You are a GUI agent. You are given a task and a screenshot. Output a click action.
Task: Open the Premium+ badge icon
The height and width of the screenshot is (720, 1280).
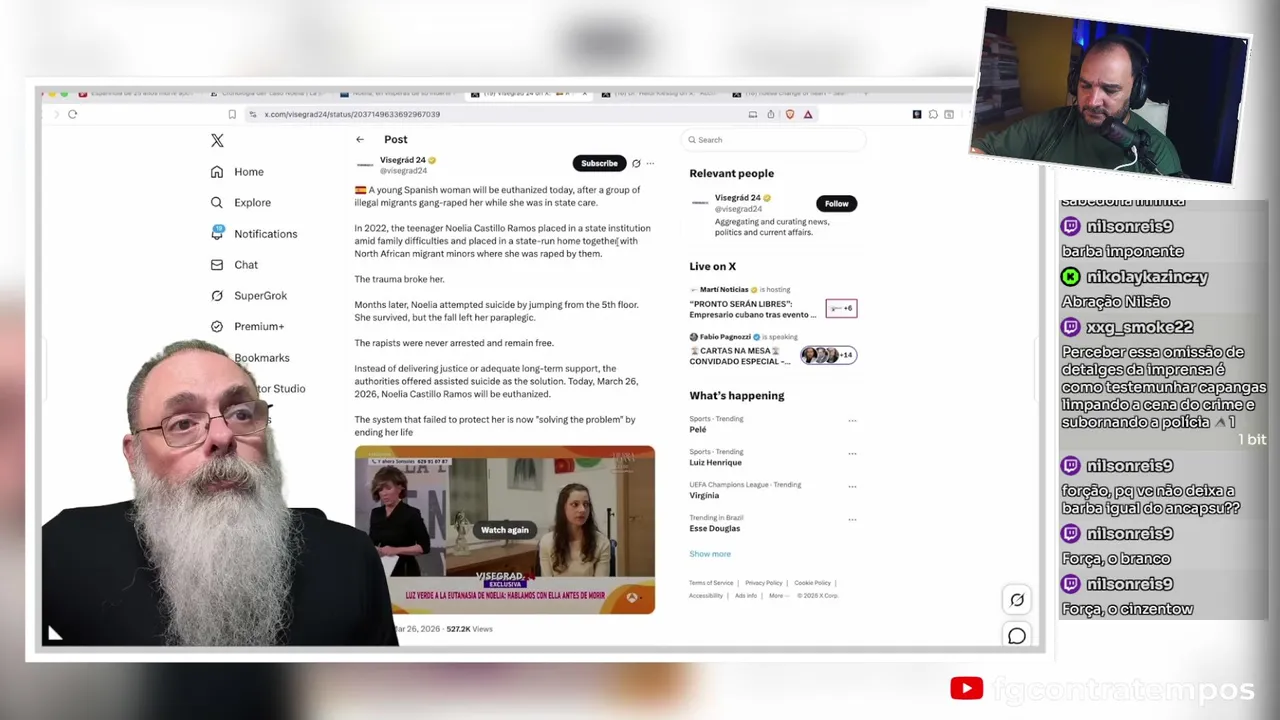217,327
